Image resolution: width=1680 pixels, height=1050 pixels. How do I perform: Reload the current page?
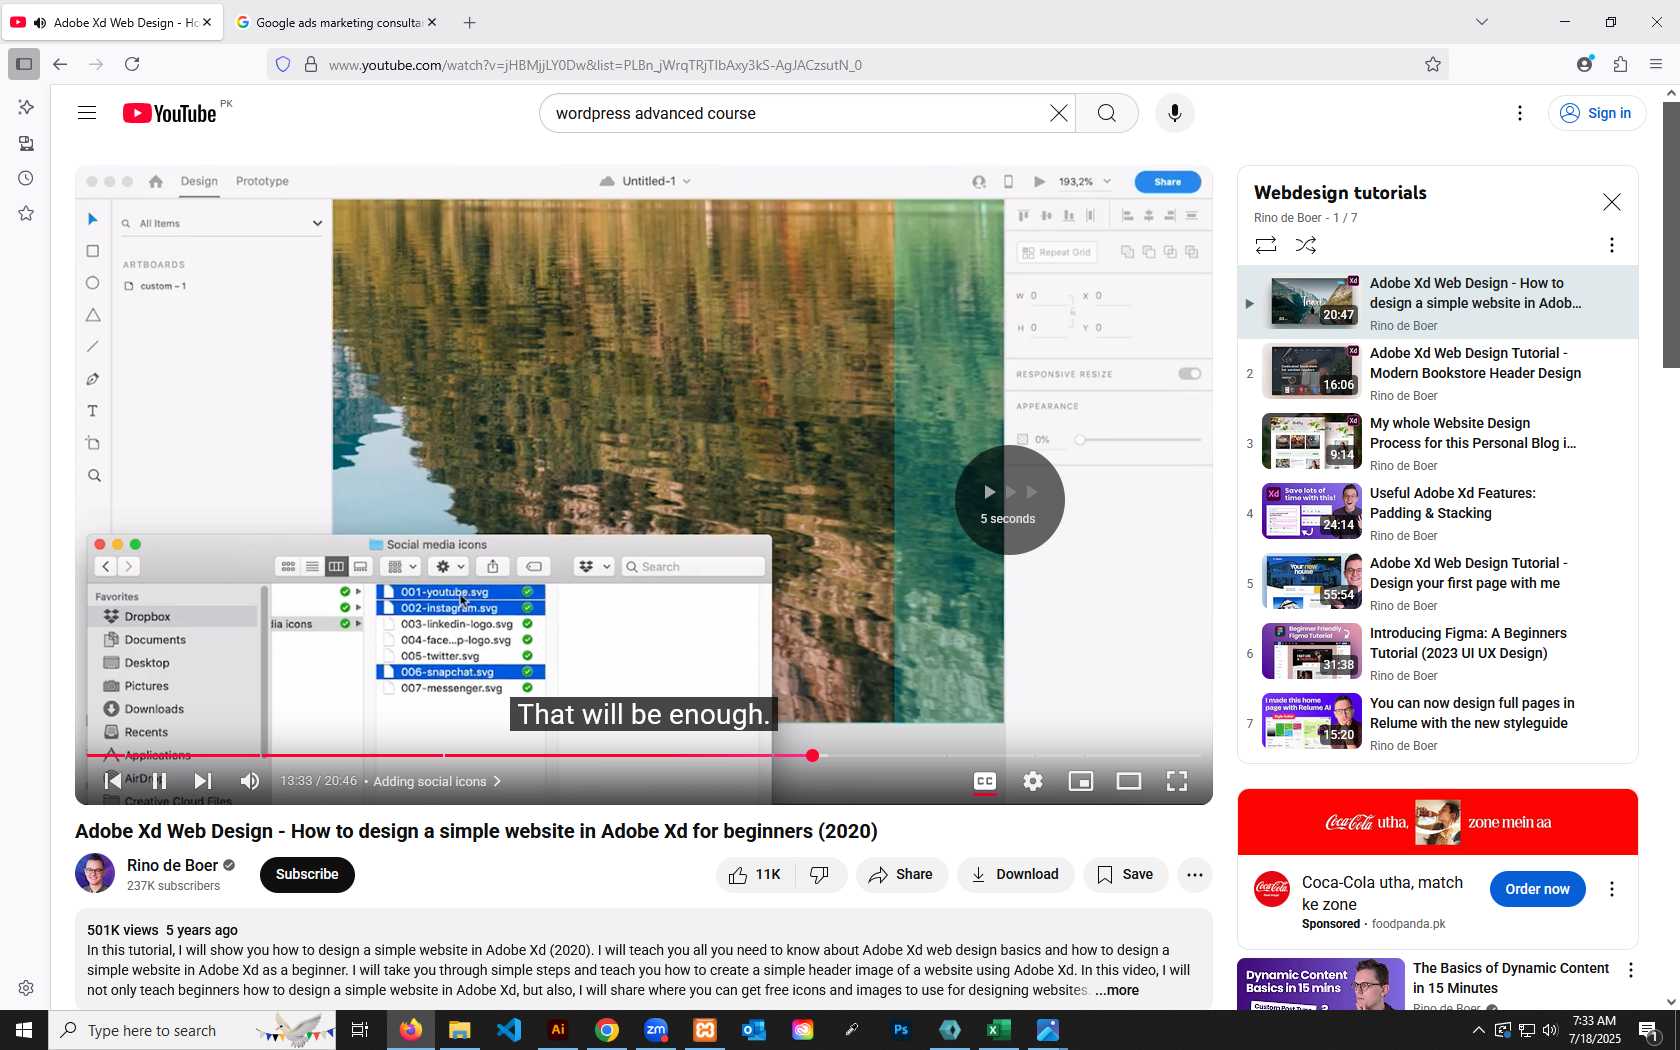point(132,65)
